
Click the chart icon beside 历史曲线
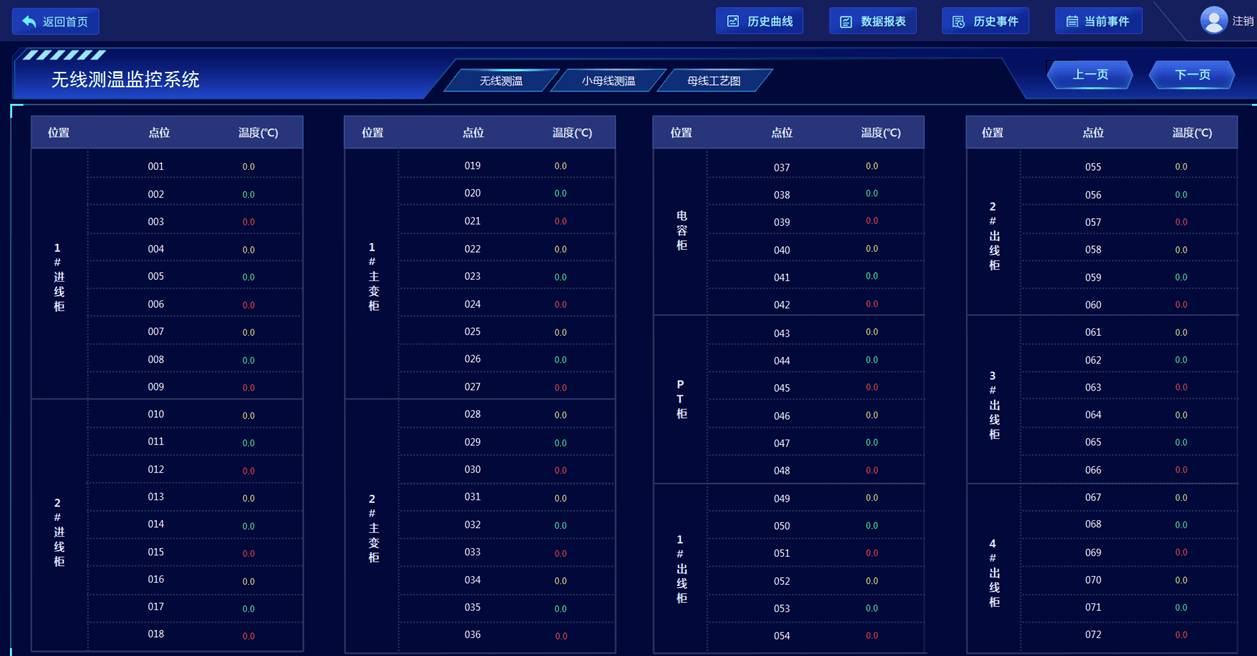(x=733, y=21)
